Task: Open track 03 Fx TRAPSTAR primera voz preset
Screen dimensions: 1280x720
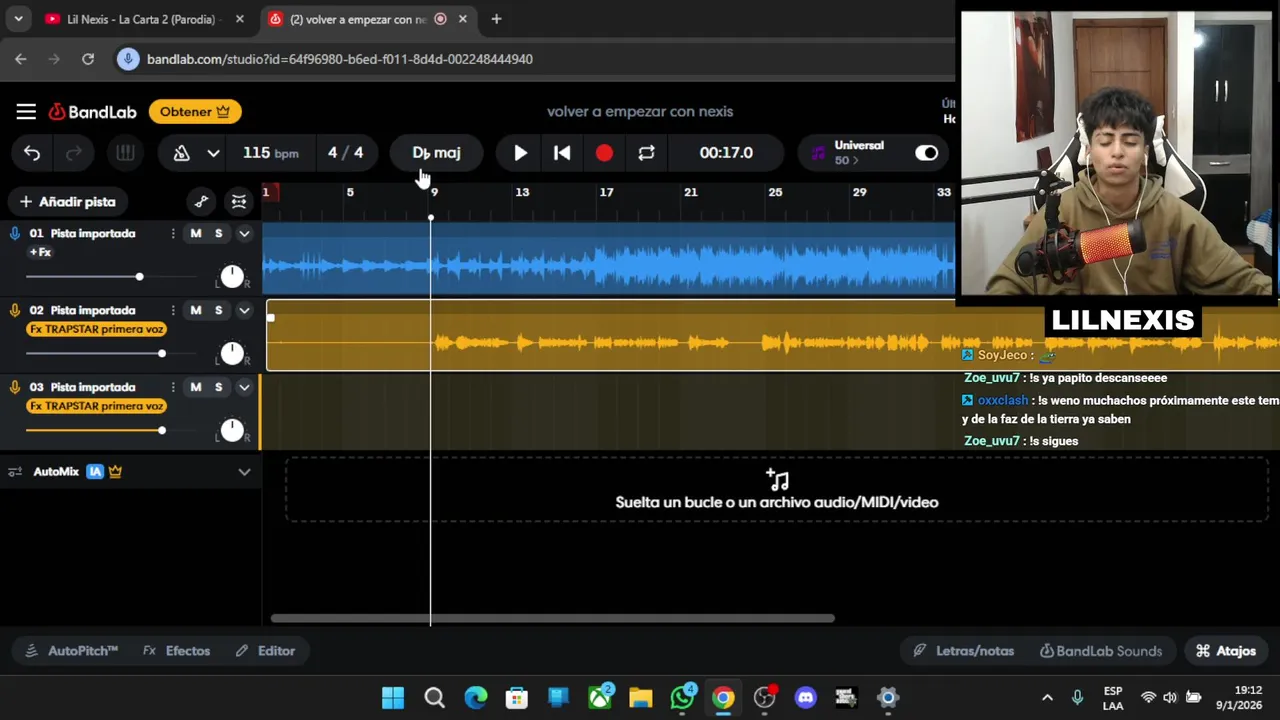Action: coord(97,407)
